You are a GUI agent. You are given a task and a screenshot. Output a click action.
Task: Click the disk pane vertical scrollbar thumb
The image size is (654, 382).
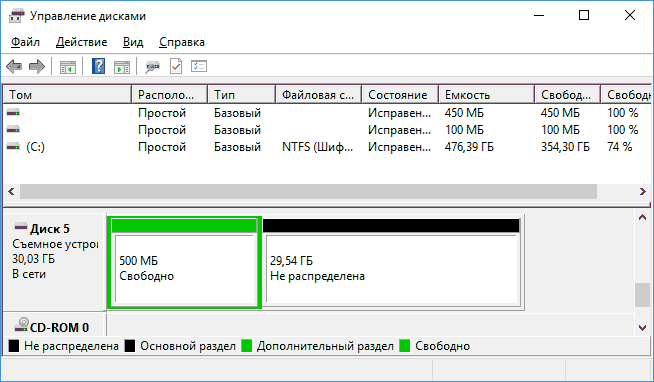(642, 295)
